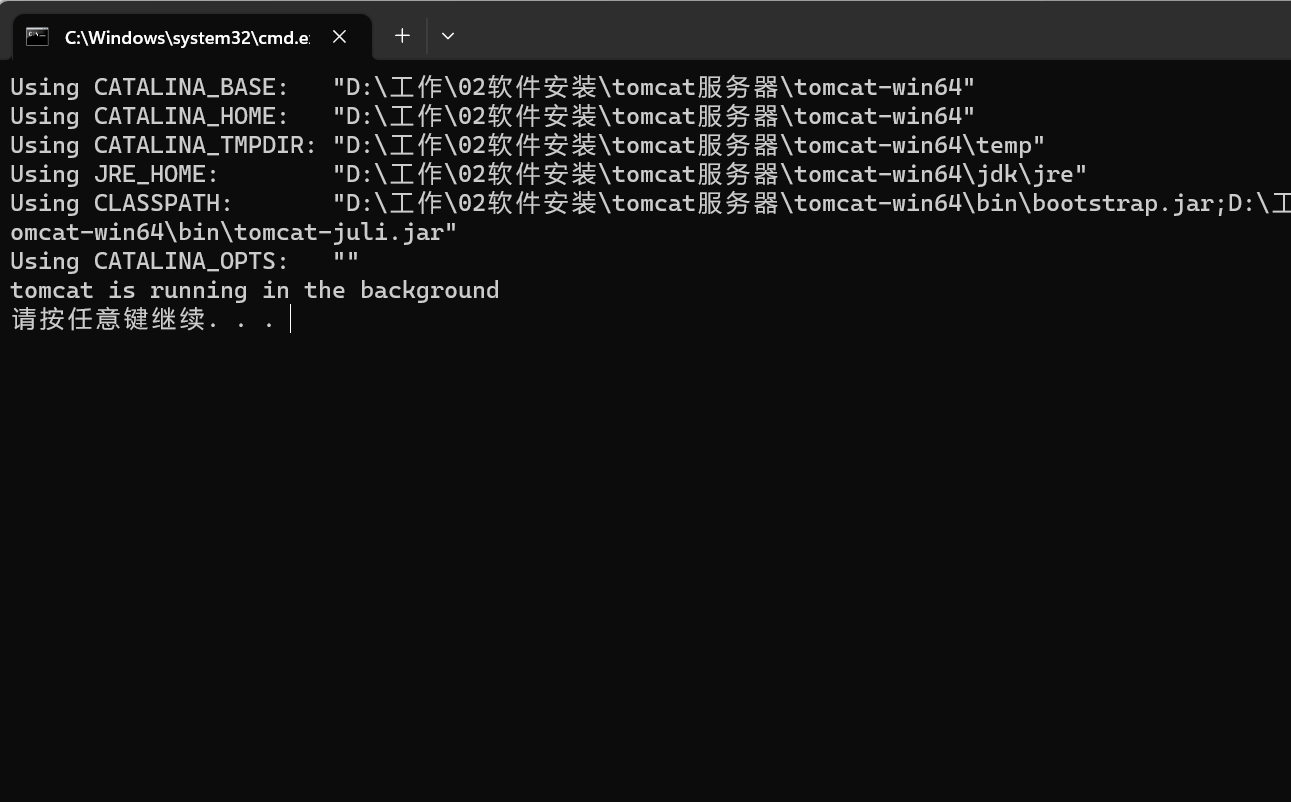Expand the new-tab profile dropdown chevron
This screenshot has height=802, width=1291.
tap(448, 36)
